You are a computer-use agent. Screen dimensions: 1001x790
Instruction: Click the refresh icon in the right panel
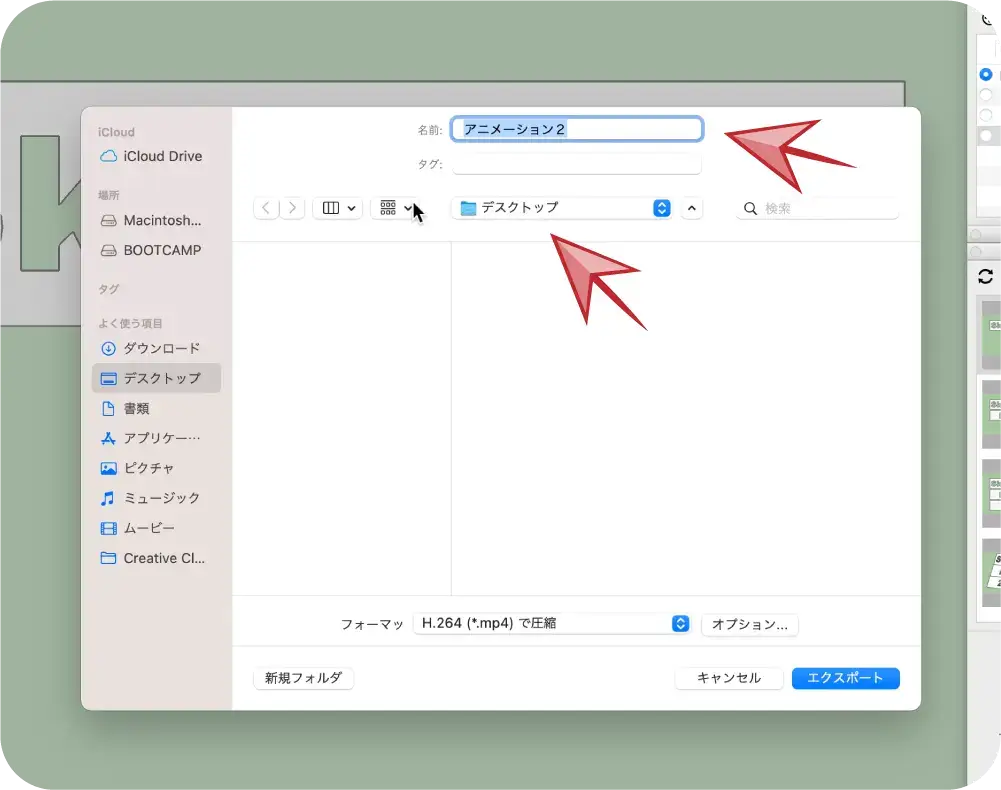985,277
